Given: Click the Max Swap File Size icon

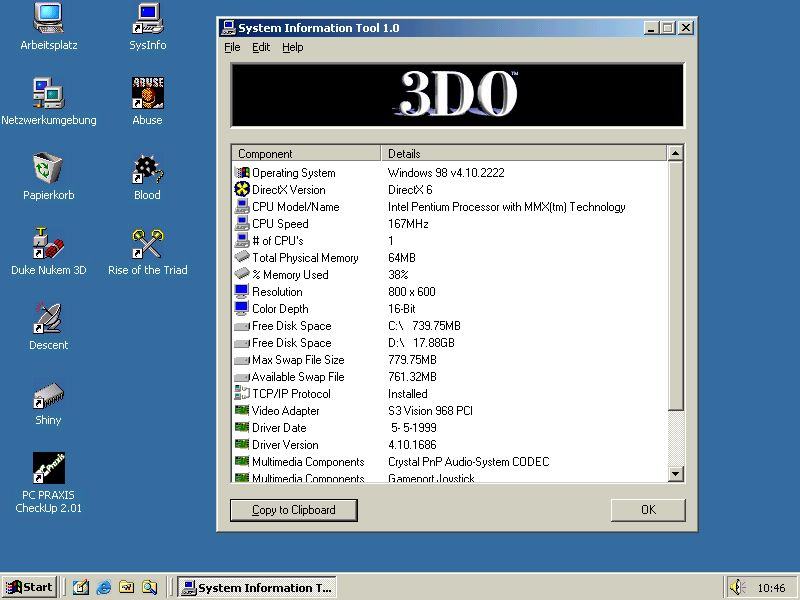Looking at the screenshot, I should click(242, 360).
